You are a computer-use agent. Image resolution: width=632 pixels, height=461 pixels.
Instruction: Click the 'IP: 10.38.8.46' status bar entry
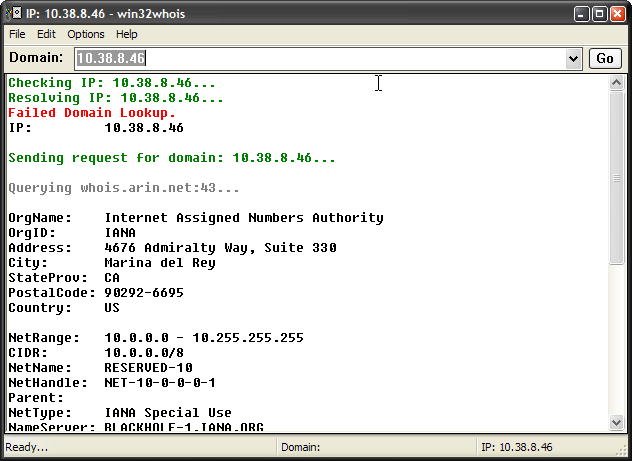pos(517,447)
